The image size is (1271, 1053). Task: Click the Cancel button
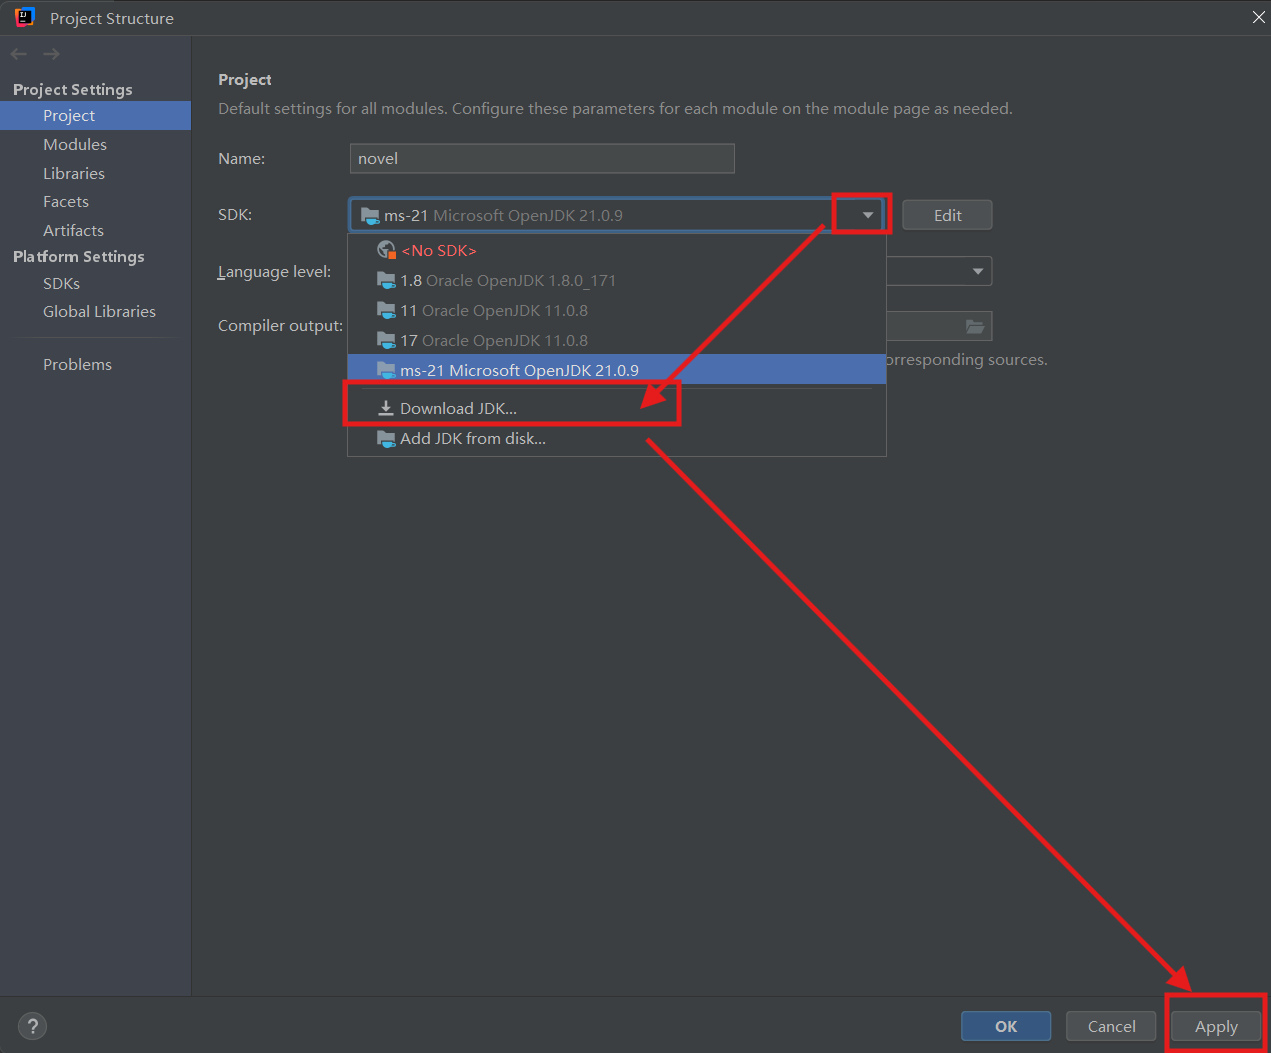pyautogui.click(x=1111, y=1026)
